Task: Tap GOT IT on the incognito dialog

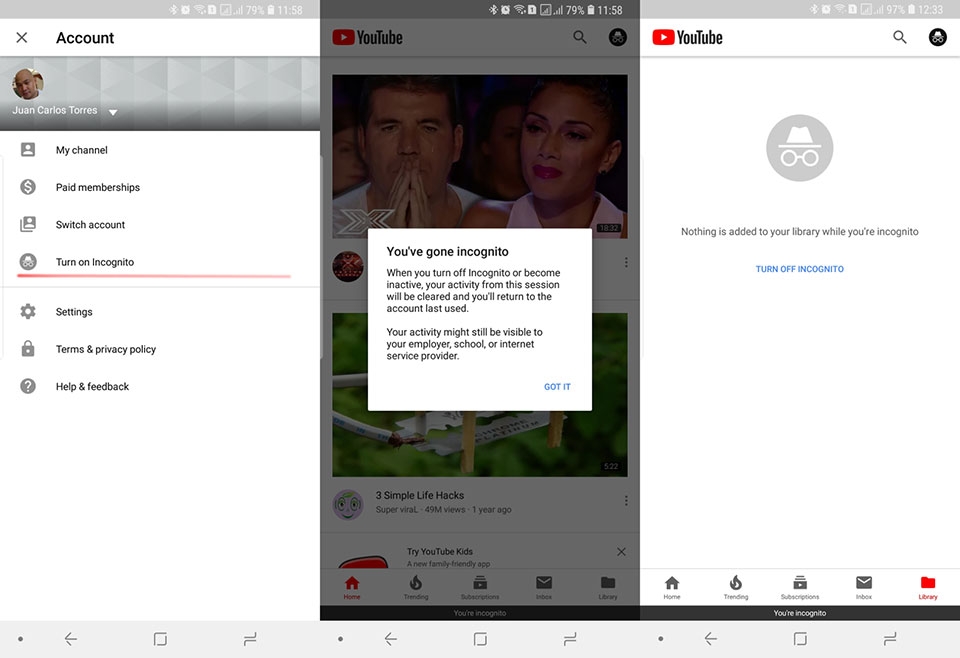Action: pyautogui.click(x=557, y=388)
